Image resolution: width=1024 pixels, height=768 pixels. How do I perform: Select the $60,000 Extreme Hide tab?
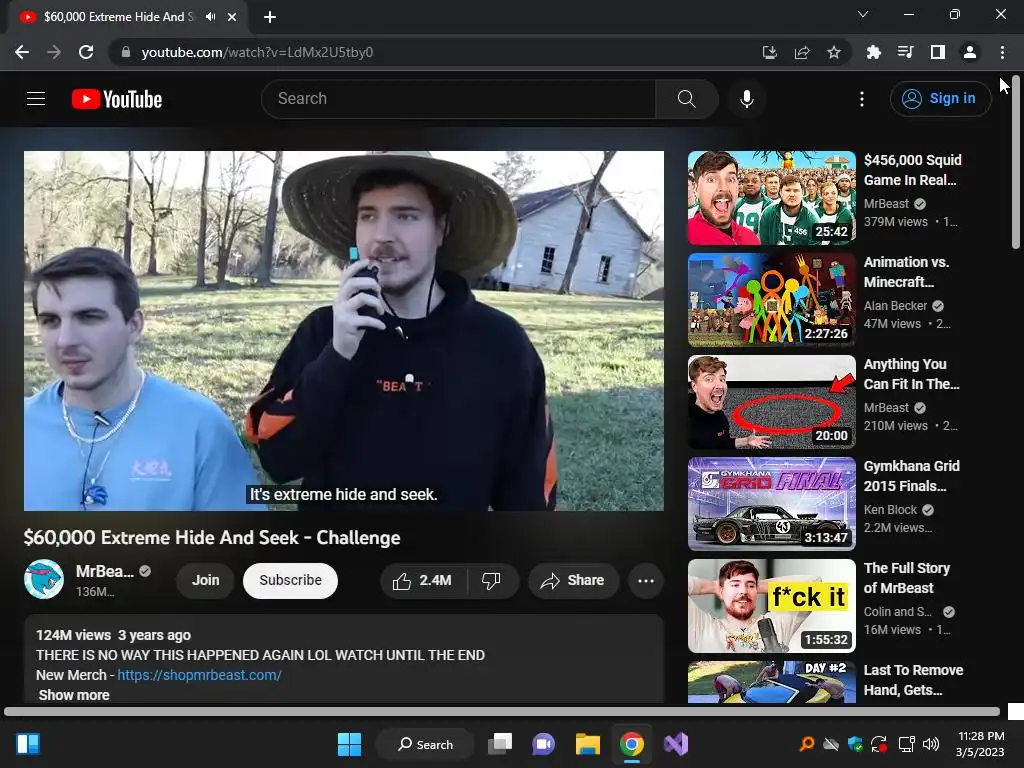(x=127, y=17)
